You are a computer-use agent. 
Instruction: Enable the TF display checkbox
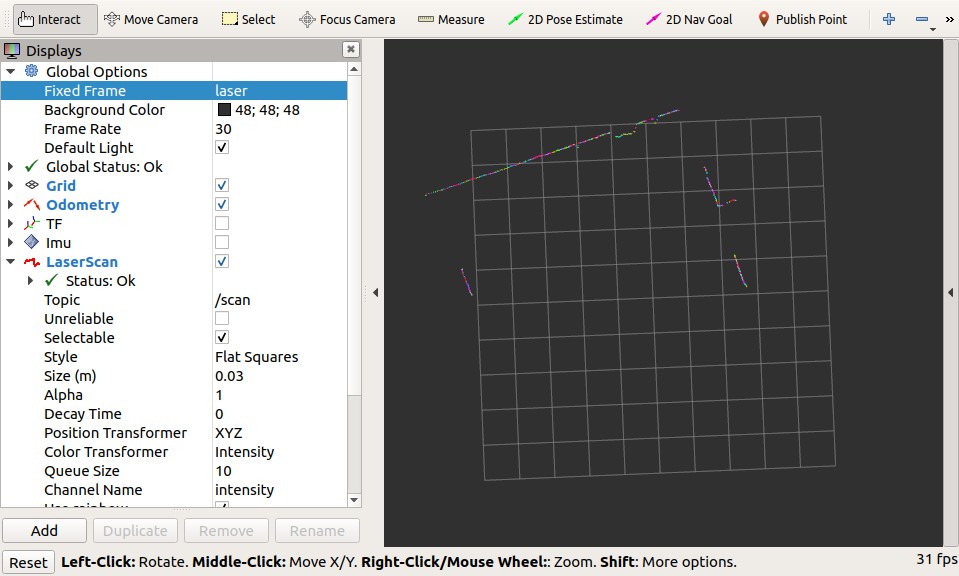click(x=222, y=223)
